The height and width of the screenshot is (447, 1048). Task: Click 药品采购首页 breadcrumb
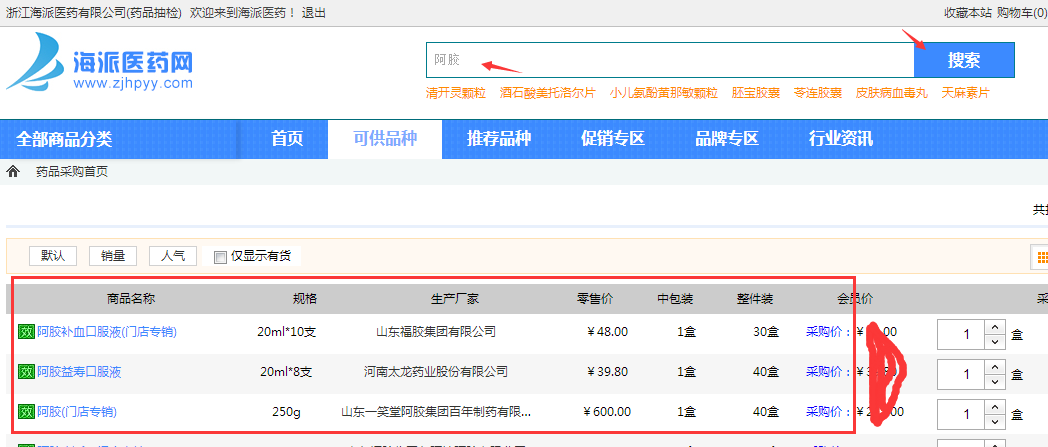coord(72,172)
